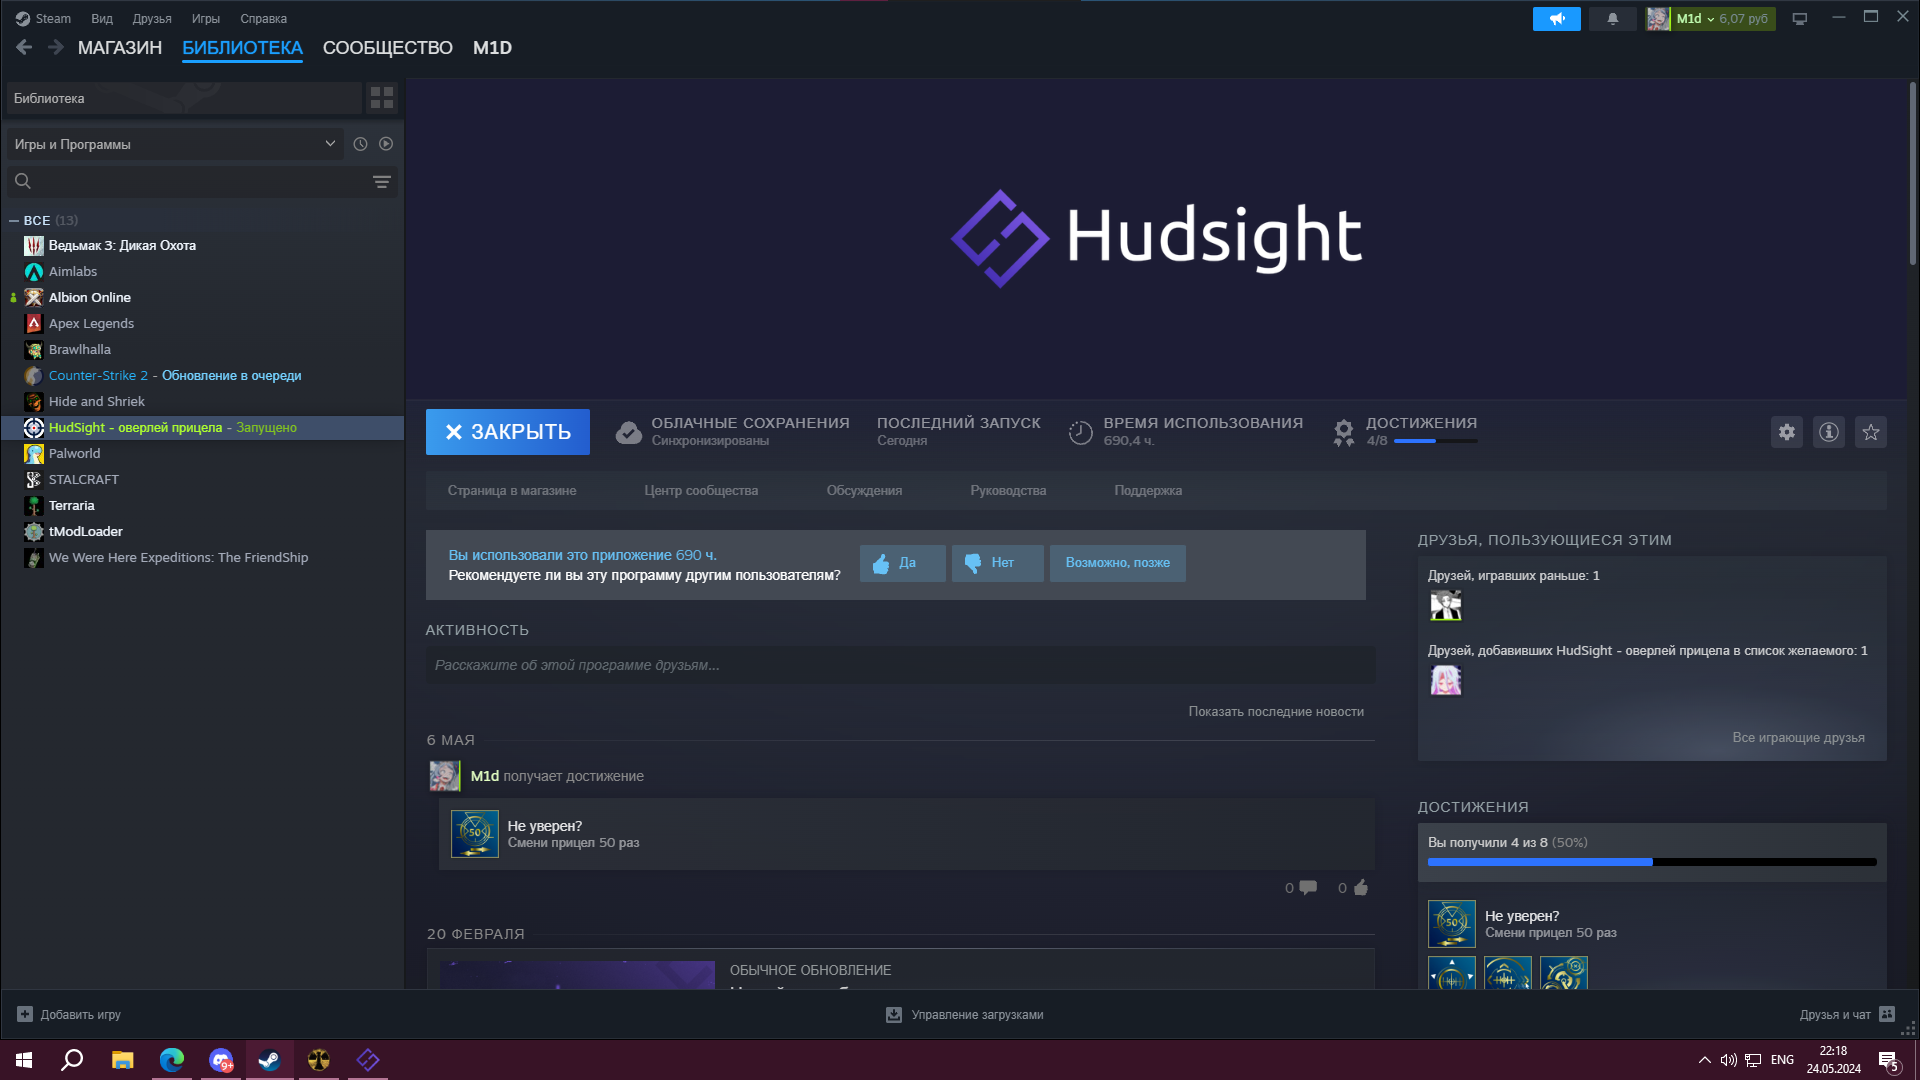Open the notifications bell
The width and height of the screenshot is (1920, 1080).
(x=1612, y=19)
